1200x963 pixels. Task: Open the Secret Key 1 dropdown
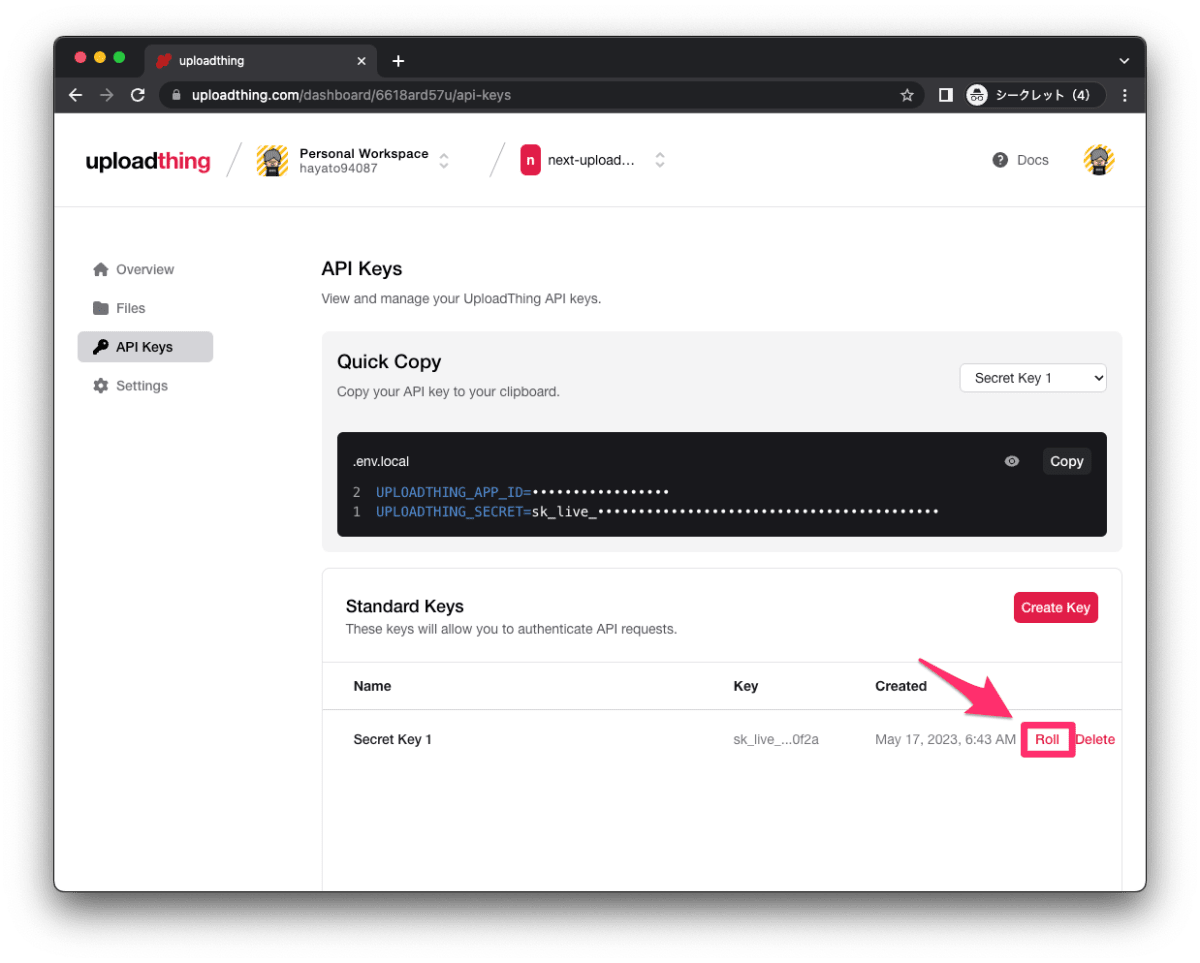coord(1033,378)
